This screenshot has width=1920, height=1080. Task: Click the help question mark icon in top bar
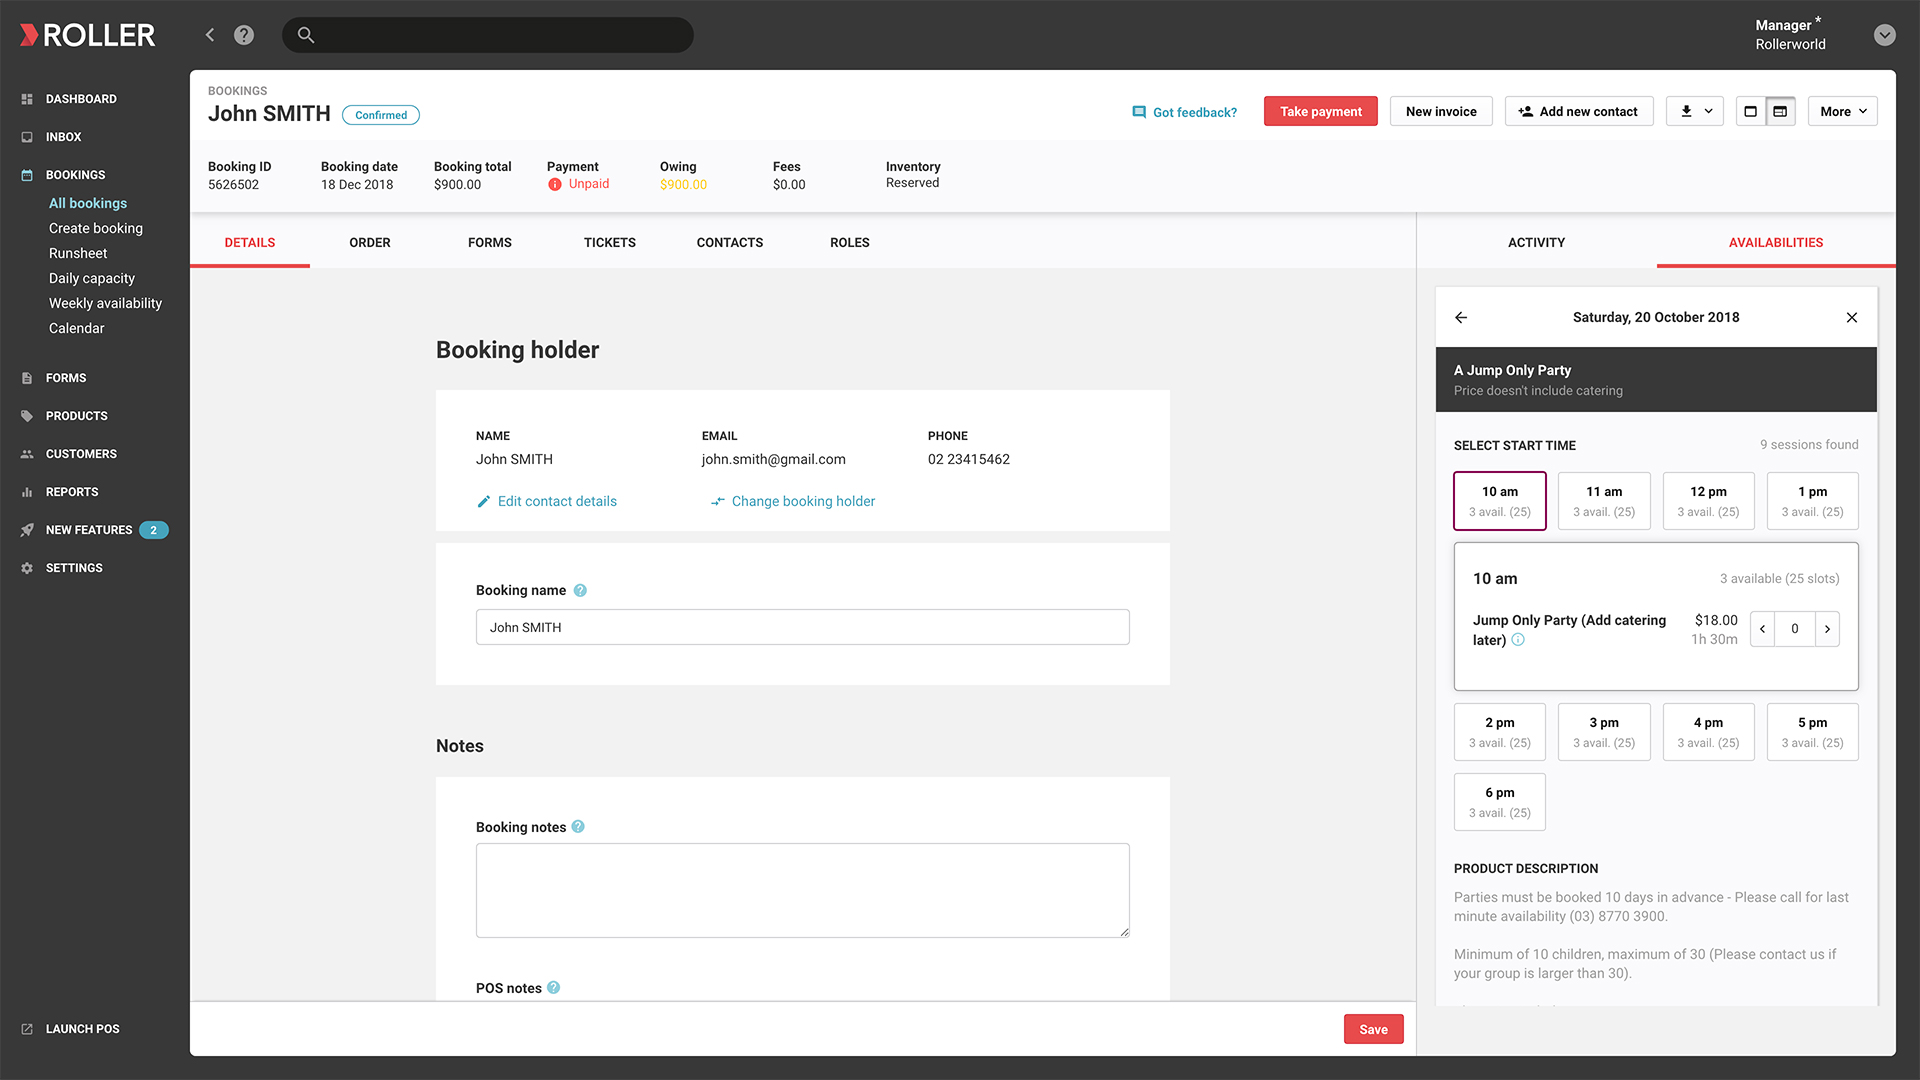click(x=244, y=35)
